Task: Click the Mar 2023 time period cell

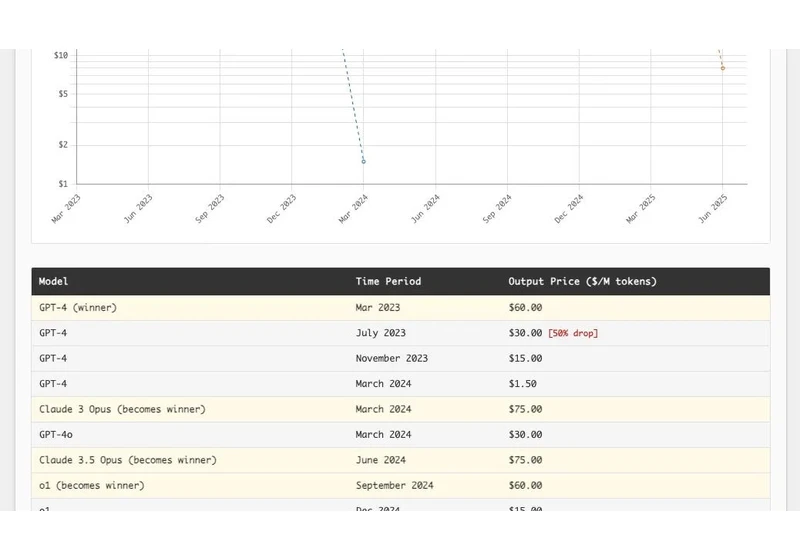Action: point(378,308)
